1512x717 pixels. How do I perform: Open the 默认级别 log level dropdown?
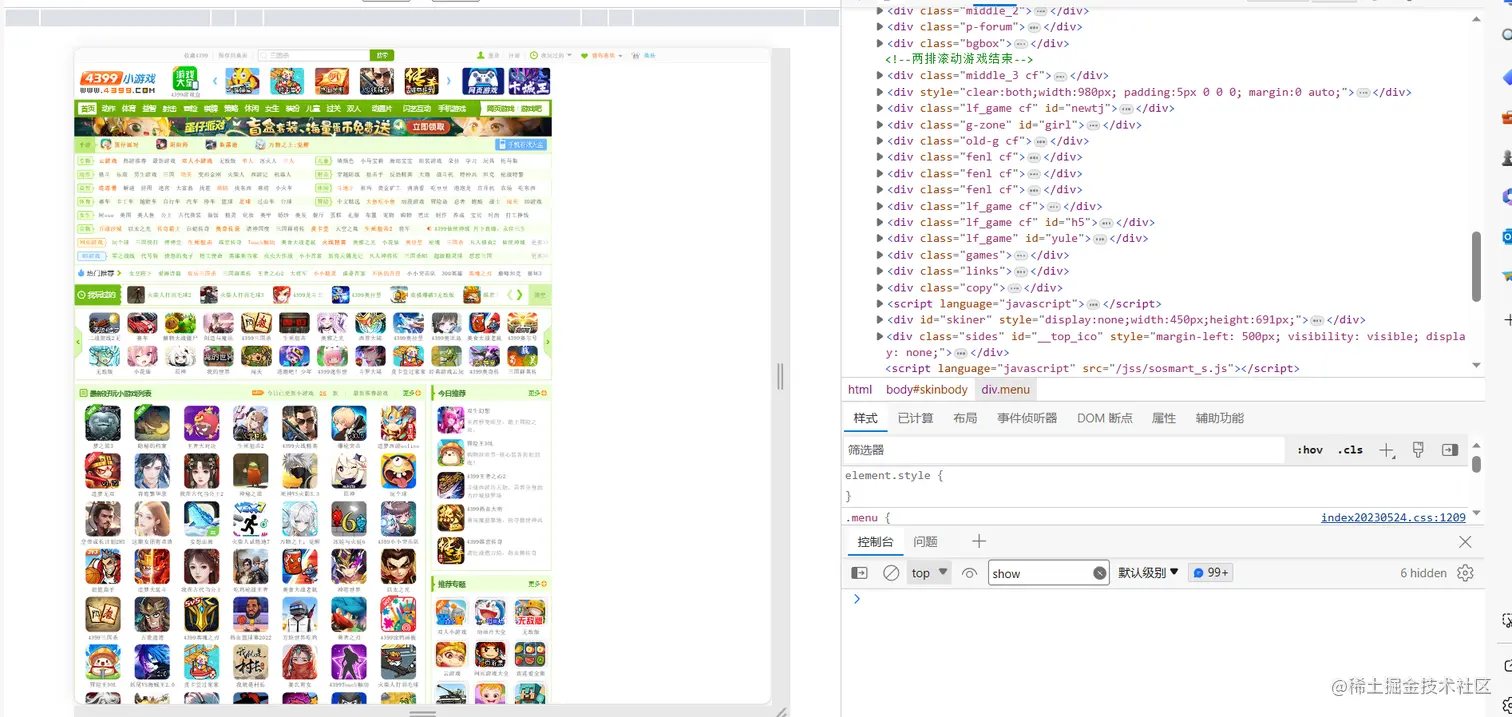coord(1148,573)
